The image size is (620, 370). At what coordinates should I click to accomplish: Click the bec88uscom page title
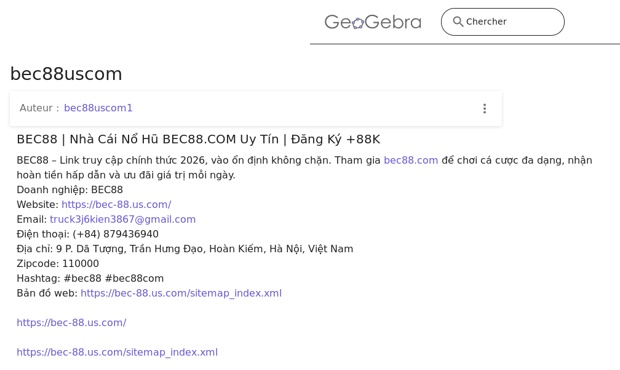click(x=66, y=74)
